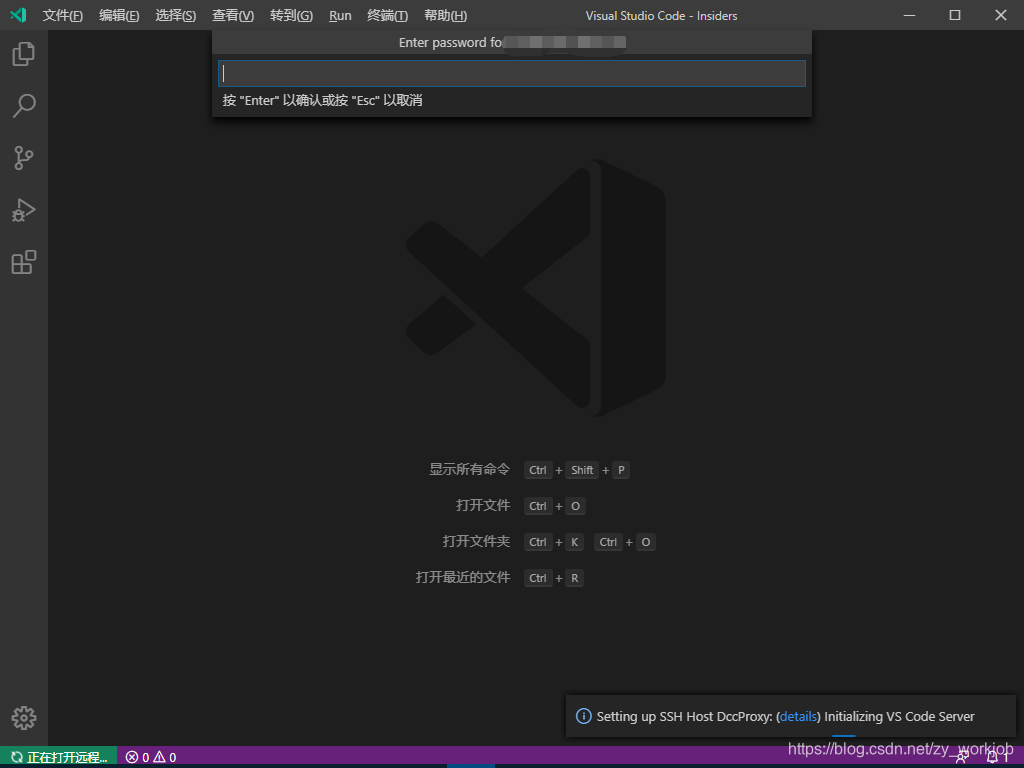Open the Extensions view
The height and width of the screenshot is (768, 1024).
(24, 263)
